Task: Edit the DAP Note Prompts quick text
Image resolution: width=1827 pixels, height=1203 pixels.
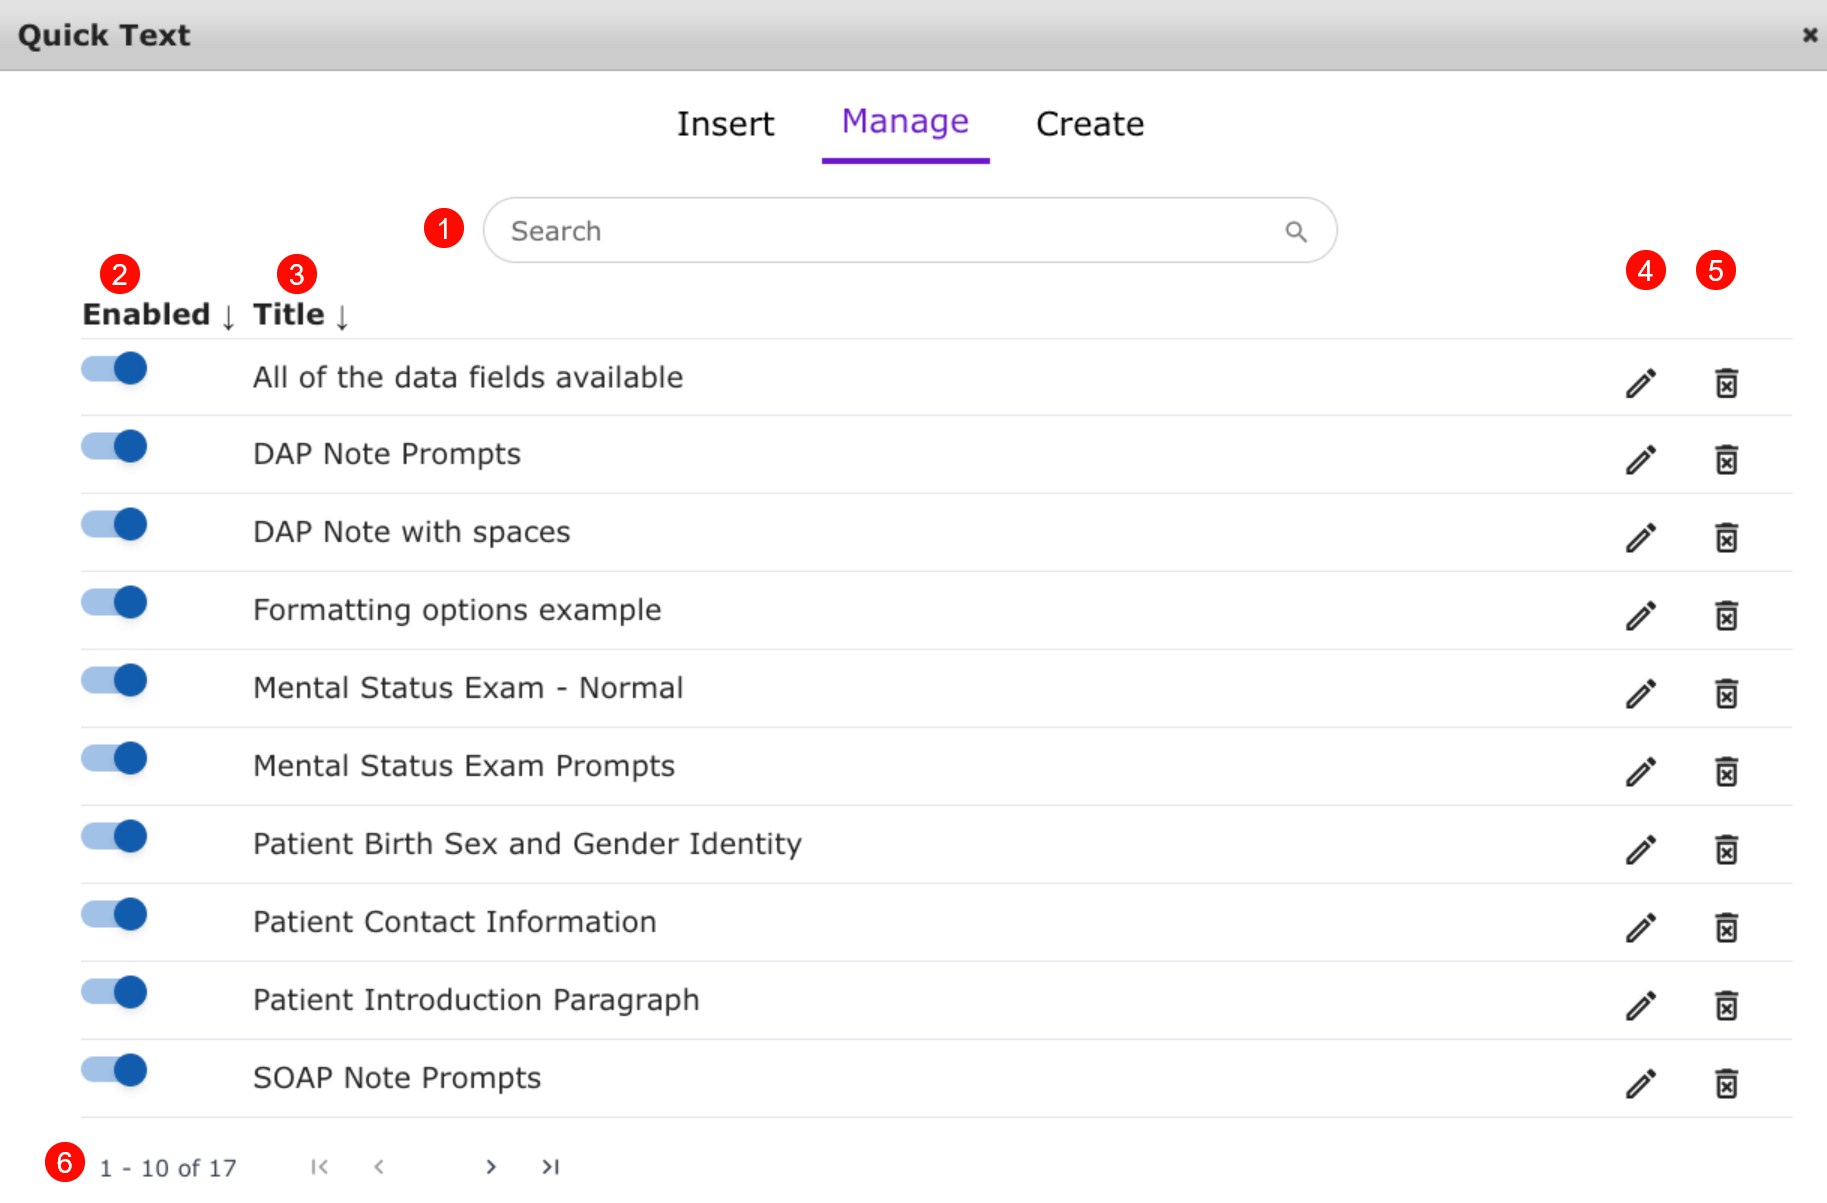Action: click(x=1640, y=460)
